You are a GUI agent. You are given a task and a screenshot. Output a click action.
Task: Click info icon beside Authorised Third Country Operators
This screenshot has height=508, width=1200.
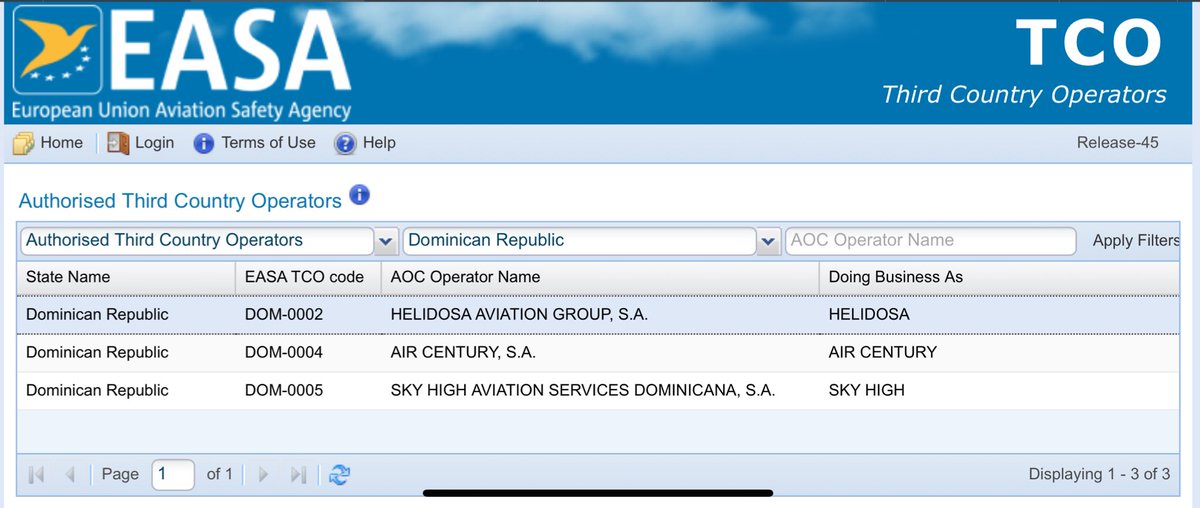pyautogui.click(x=359, y=194)
